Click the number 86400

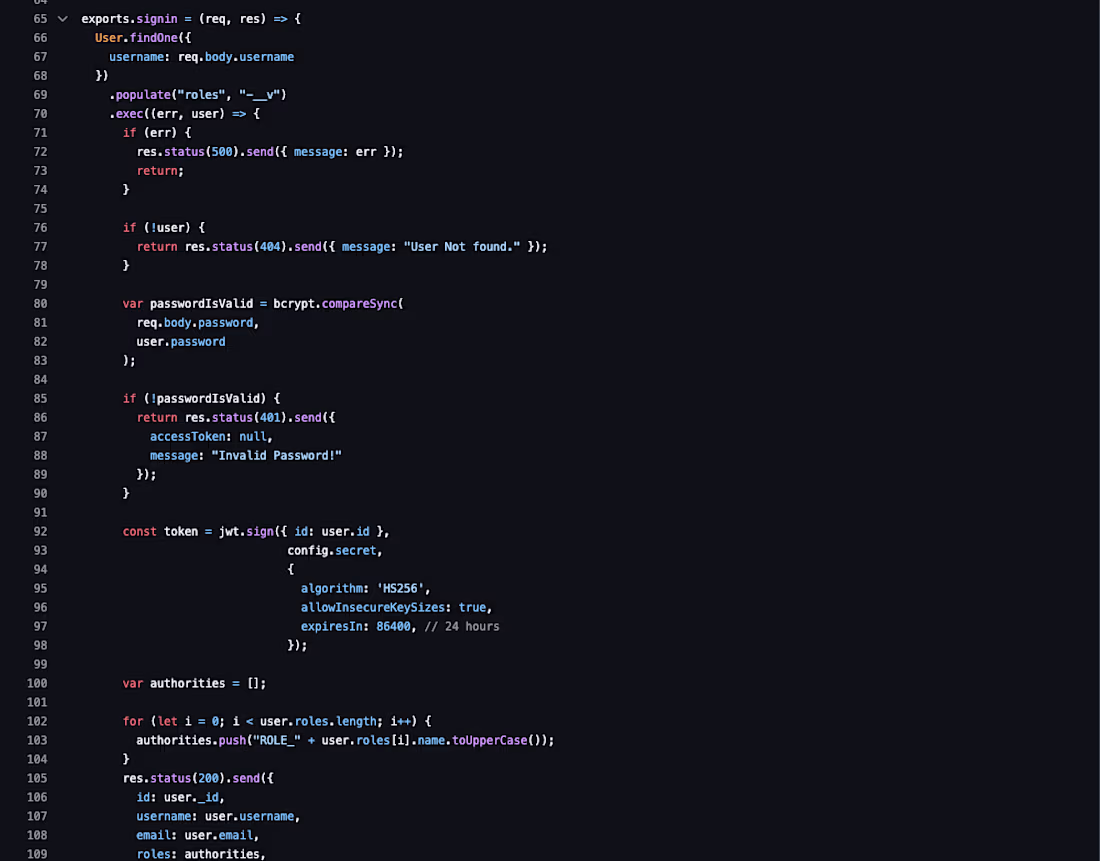tap(394, 626)
